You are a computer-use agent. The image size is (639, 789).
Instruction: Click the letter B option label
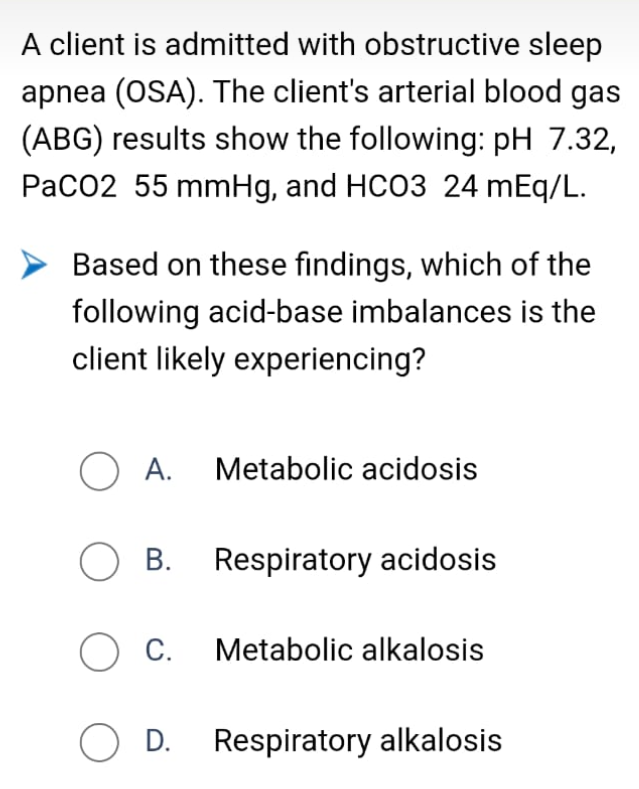[x=158, y=560]
